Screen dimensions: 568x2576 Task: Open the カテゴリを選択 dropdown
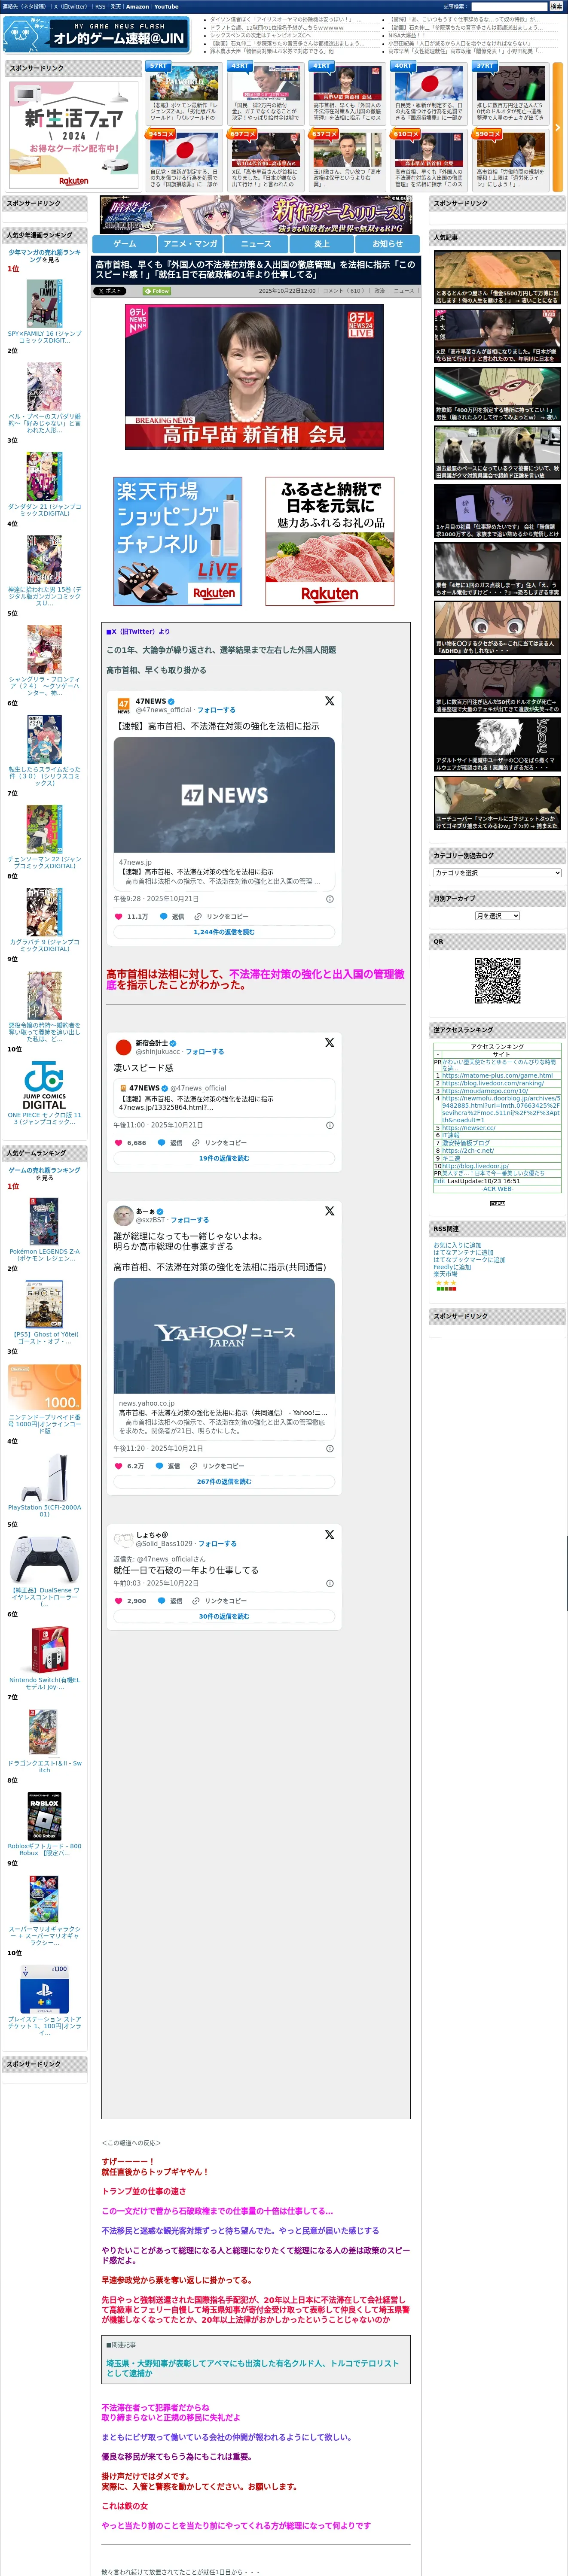[497, 873]
